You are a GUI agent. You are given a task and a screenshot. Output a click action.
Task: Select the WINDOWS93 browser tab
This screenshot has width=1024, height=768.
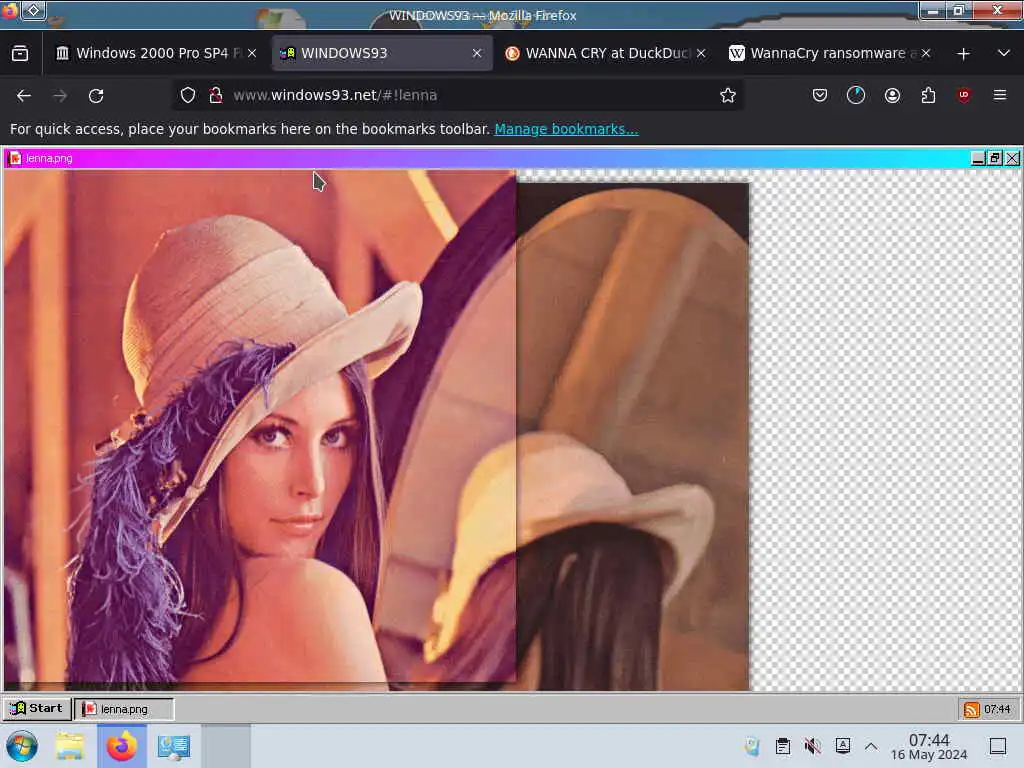click(382, 53)
